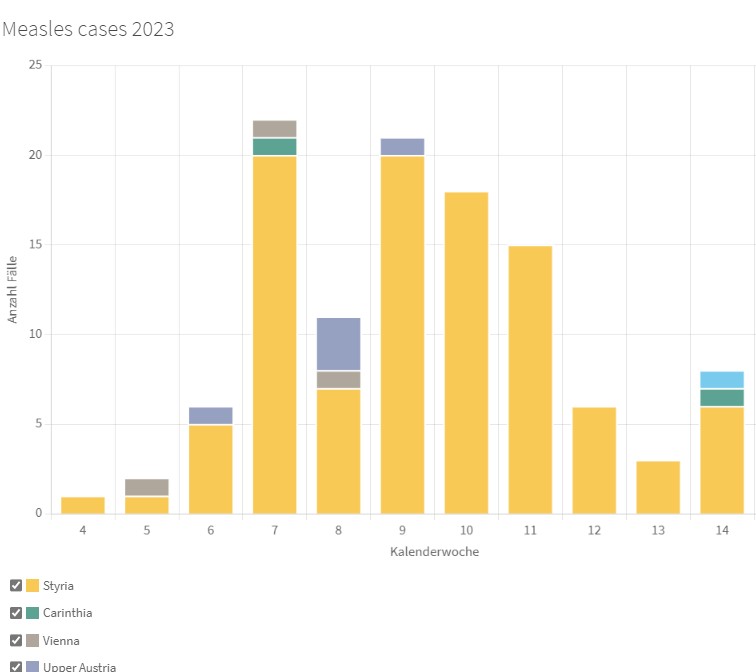The height and width of the screenshot is (672, 756).
Task: Uncheck the Vienna legend checkbox
Action: coord(16,640)
